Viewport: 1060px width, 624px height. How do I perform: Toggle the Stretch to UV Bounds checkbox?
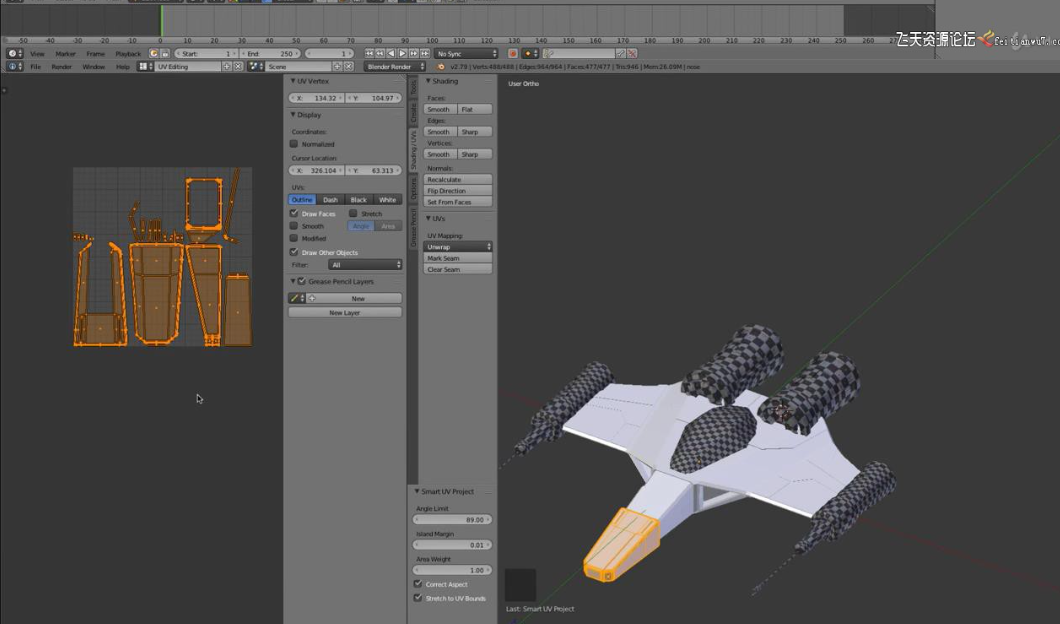tap(418, 598)
